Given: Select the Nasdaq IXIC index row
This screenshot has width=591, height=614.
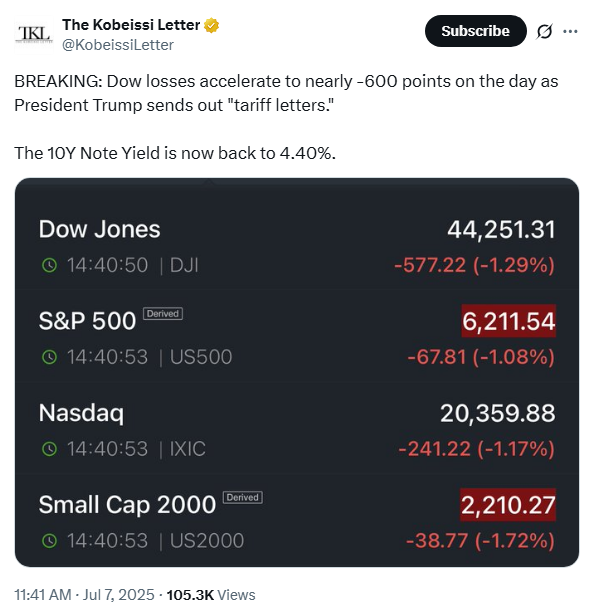Looking at the screenshot, I should click(x=297, y=430).
